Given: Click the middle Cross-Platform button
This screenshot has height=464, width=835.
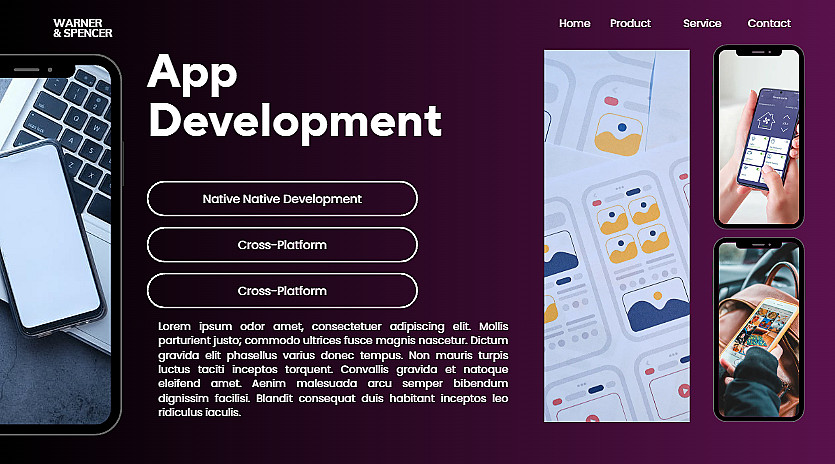Looking at the screenshot, I should [282, 245].
